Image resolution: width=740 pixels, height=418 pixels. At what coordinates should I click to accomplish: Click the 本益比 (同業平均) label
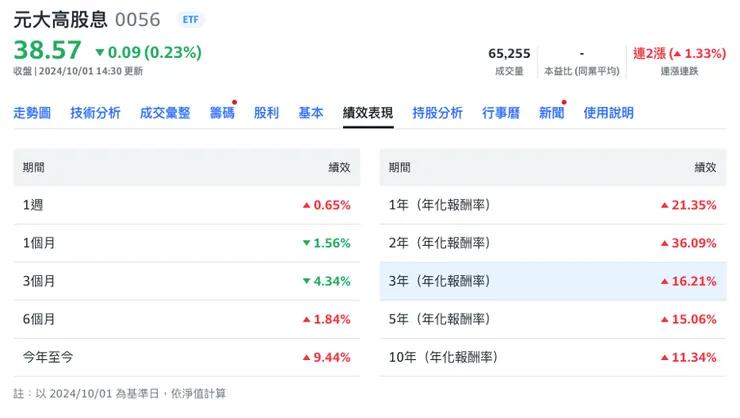tap(581, 71)
